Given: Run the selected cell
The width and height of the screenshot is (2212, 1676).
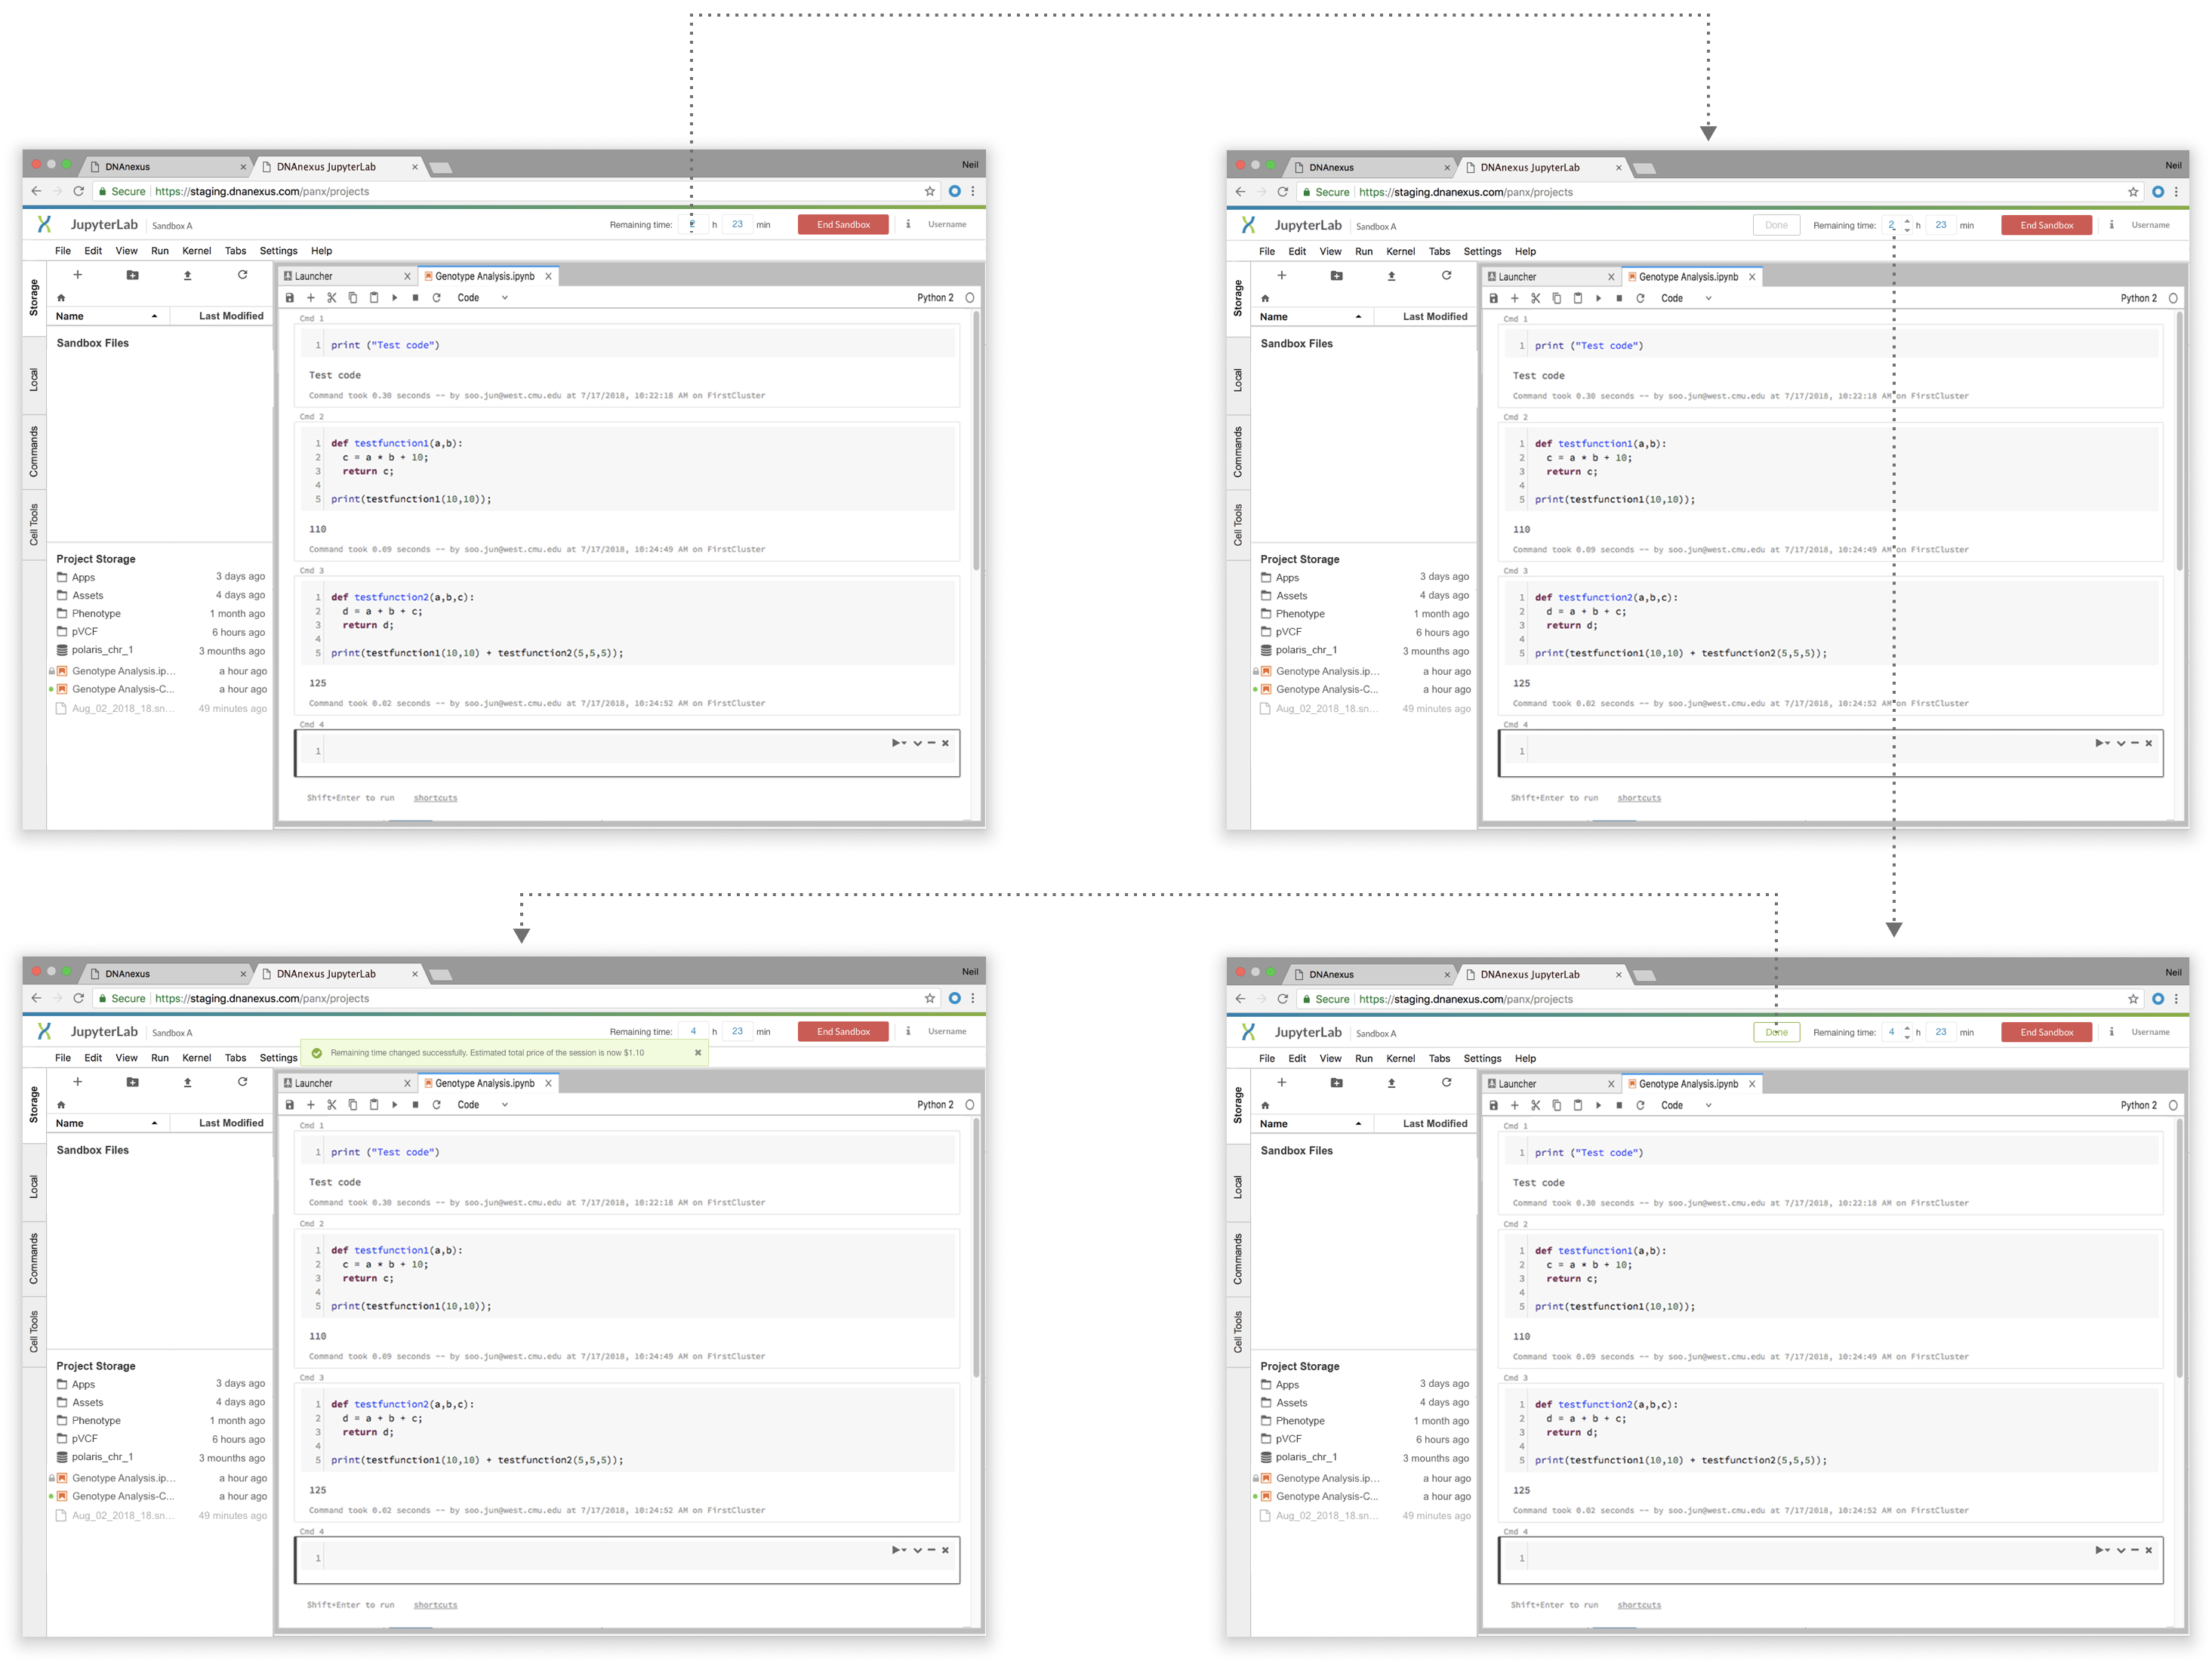Looking at the screenshot, I should 394,297.
